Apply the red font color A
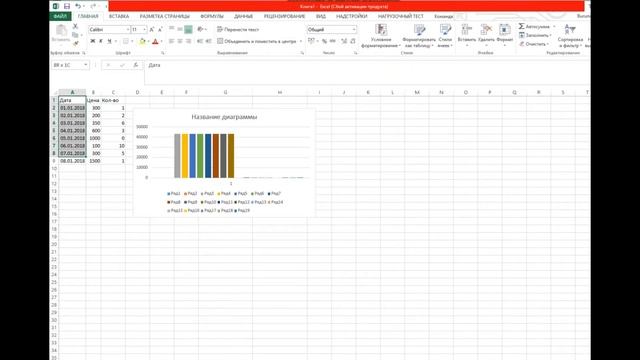640x360 pixels. (155, 41)
